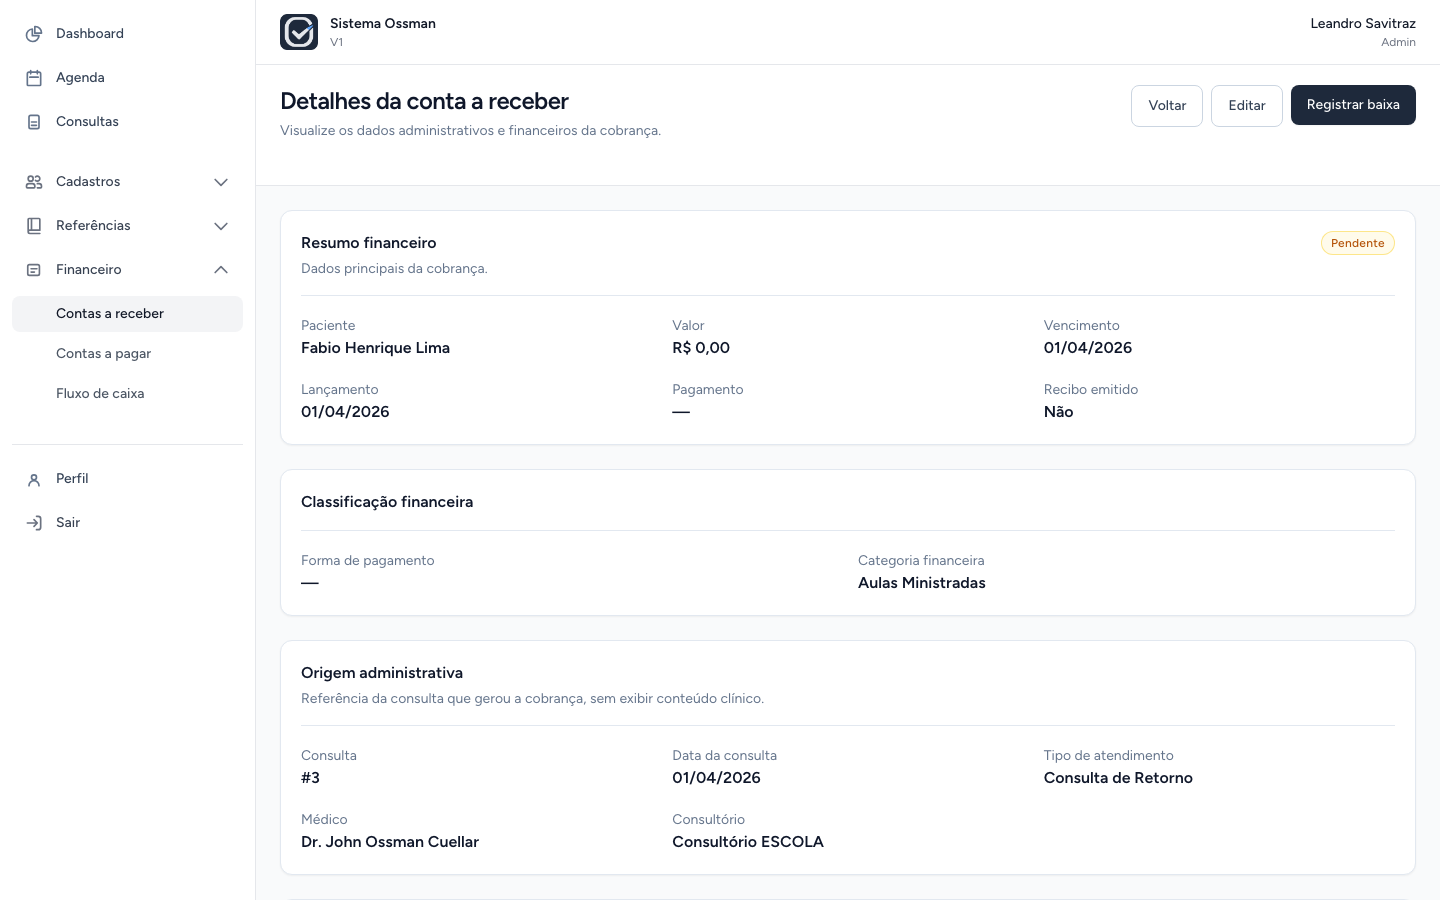Click the Voltar button
Screen dimensions: 1440x900
click(x=1167, y=106)
